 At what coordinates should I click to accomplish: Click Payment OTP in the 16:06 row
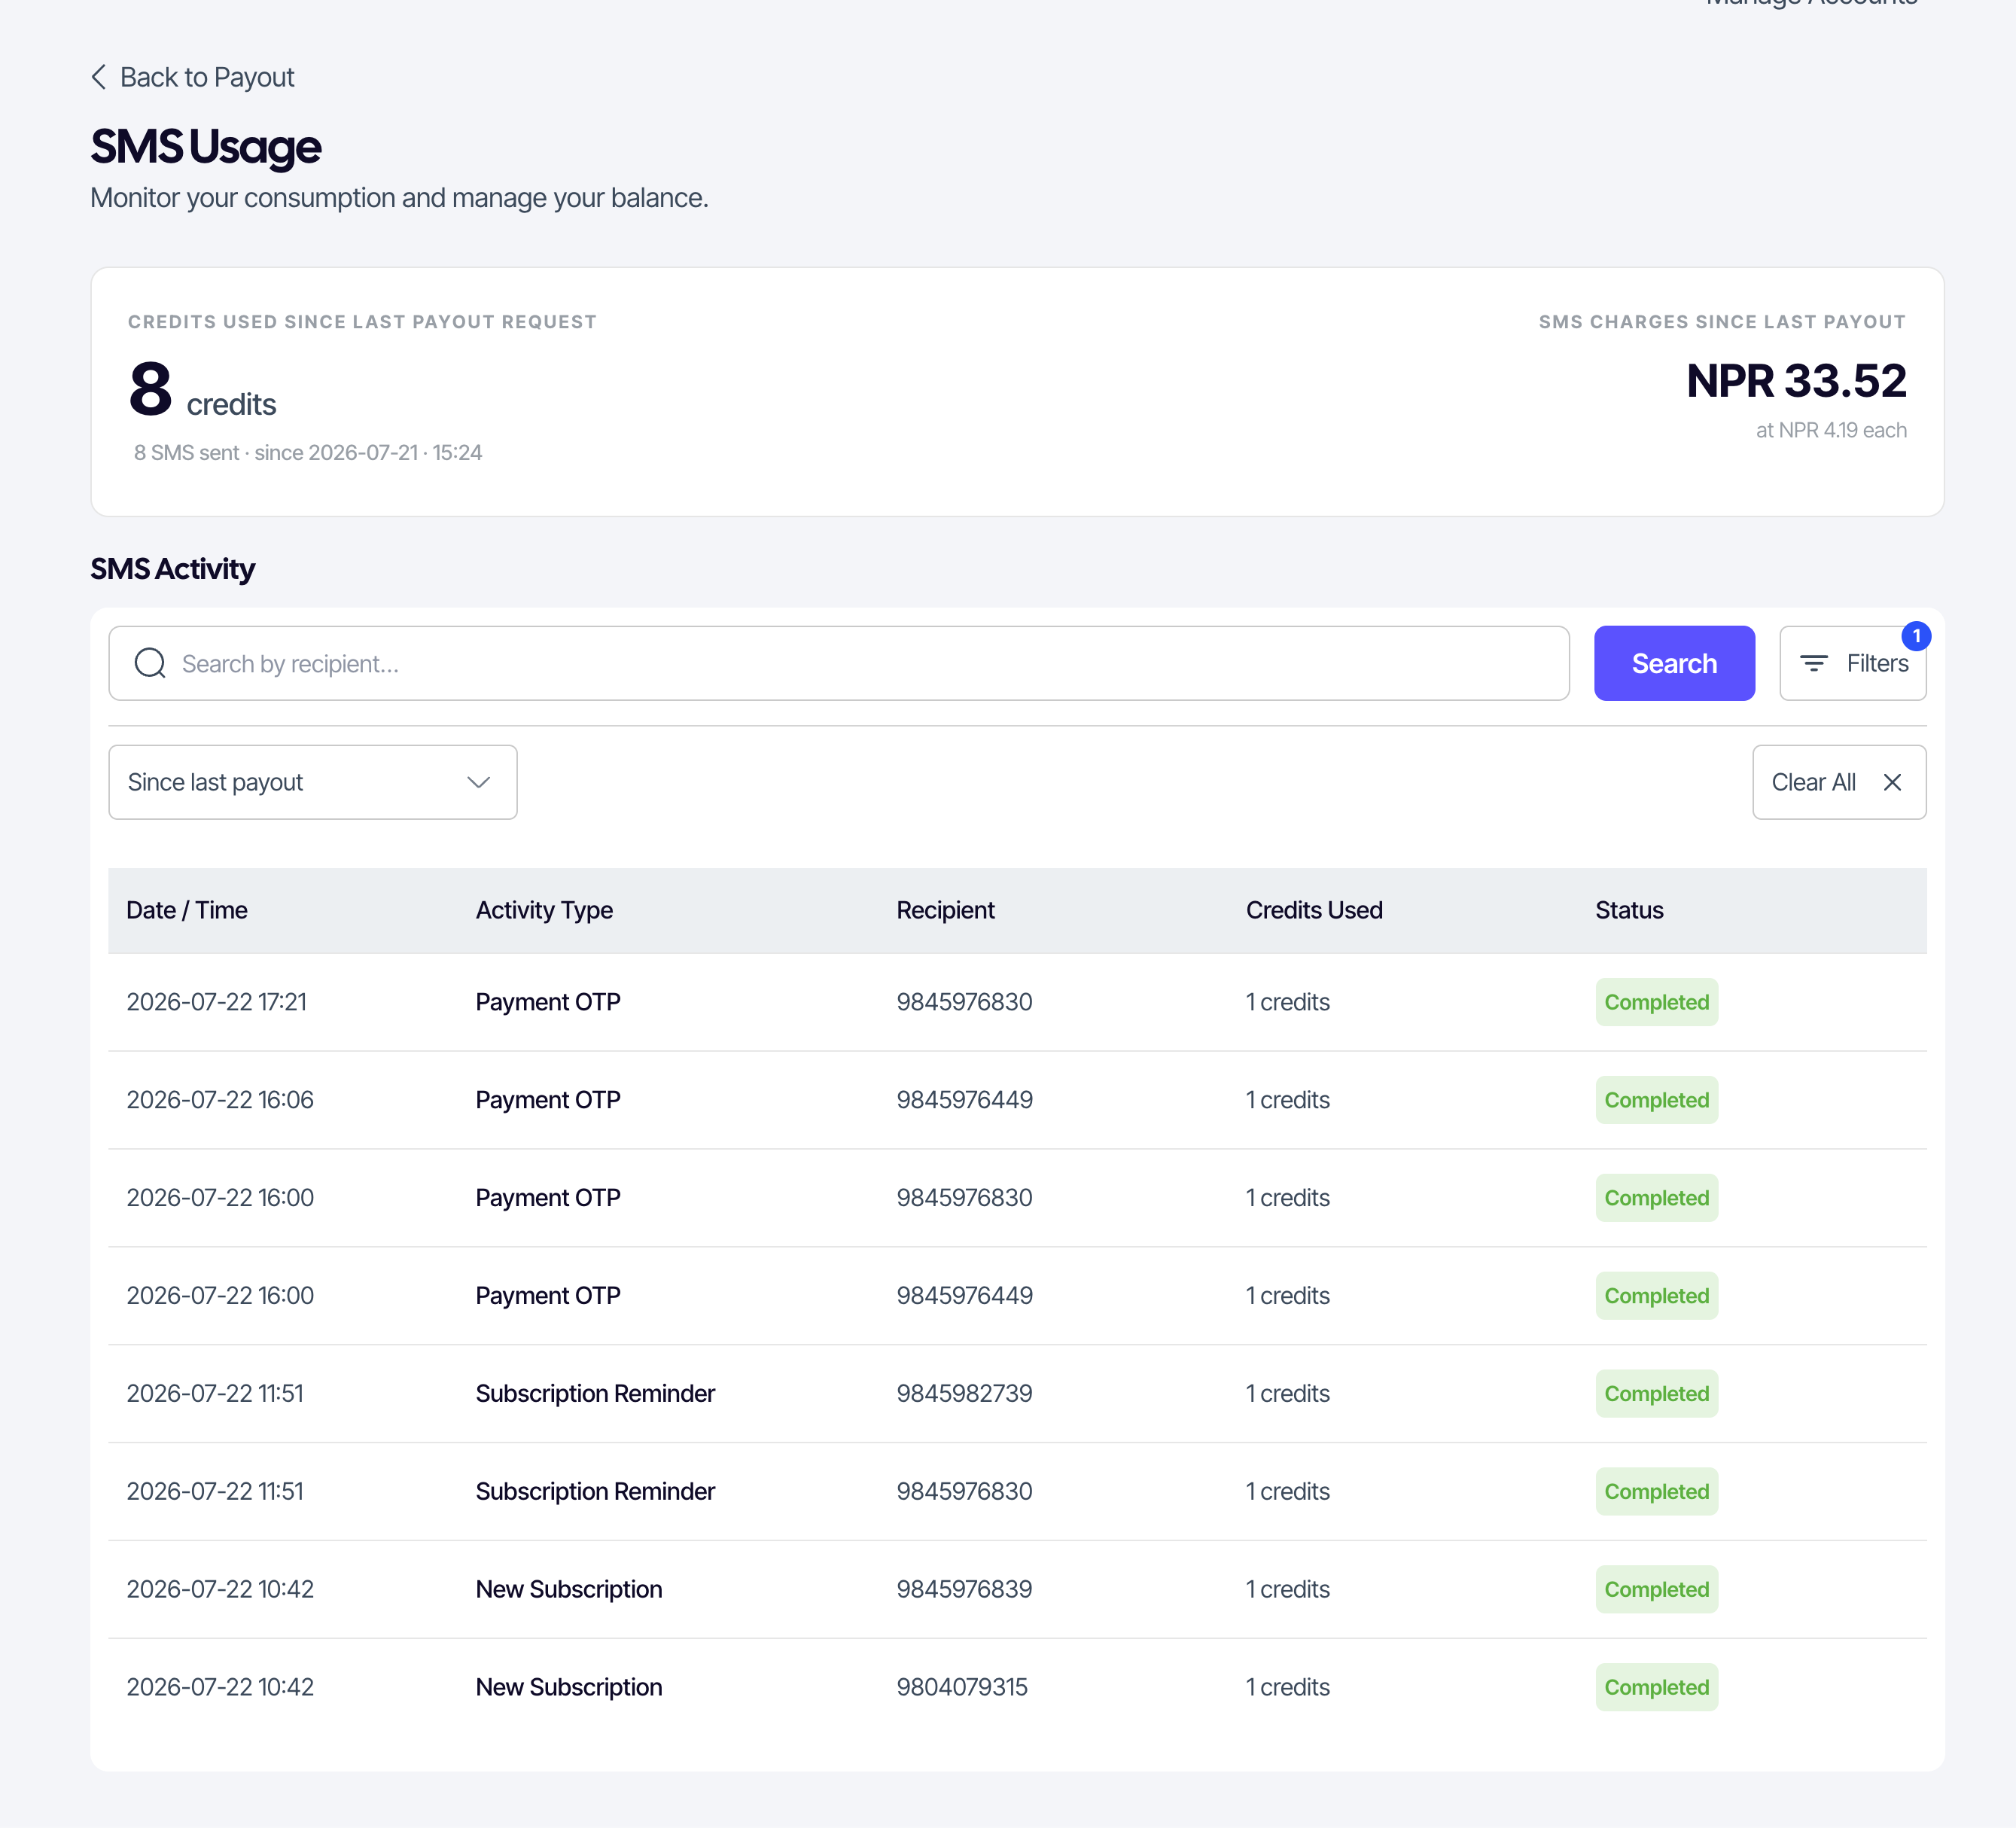pyautogui.click(x=548, y=1100)
